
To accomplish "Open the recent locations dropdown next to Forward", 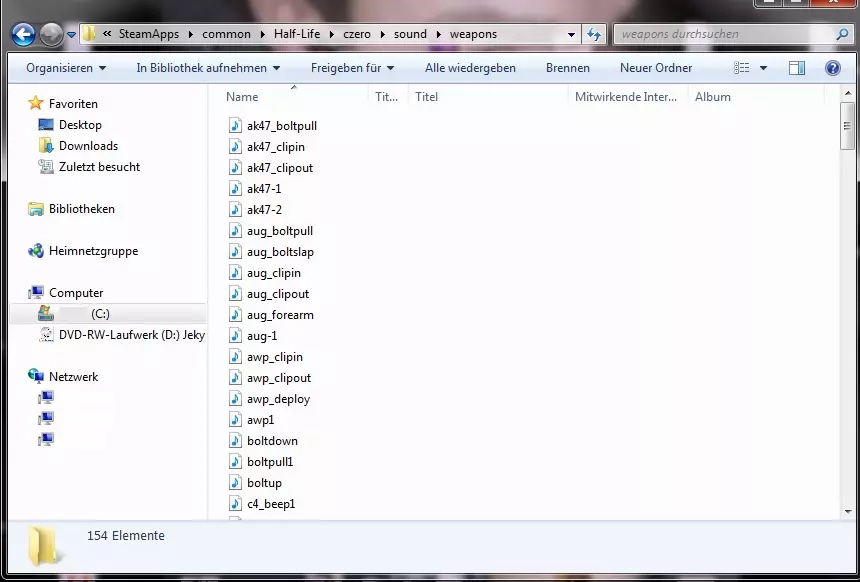I will pyautogui.click(x=71, y=35).
